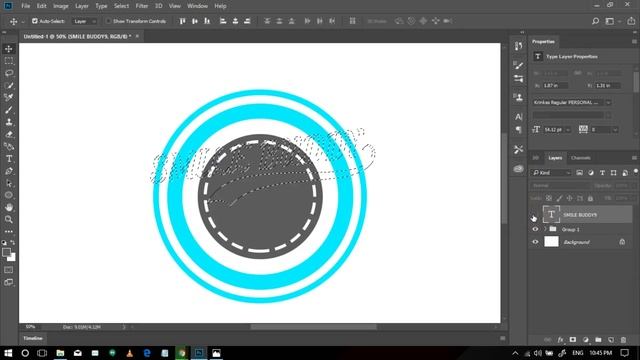This screenshot has width=640, height=360.
Task: Open the File menu
Action: pyautogui.click(x=26, y=6)
